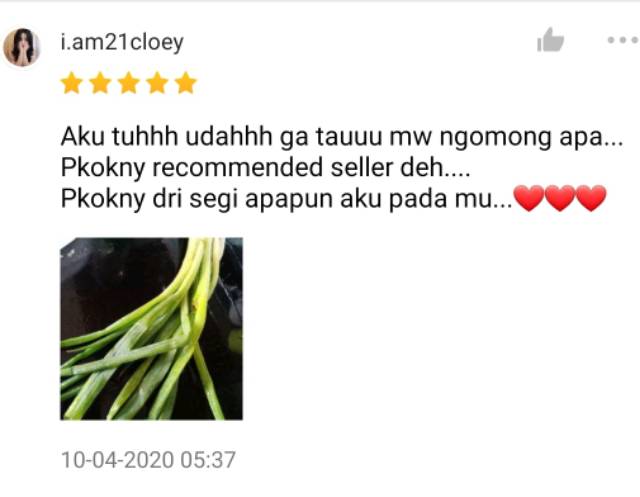
Task: Open the green vegetable review photo
Action: point(151,328)
